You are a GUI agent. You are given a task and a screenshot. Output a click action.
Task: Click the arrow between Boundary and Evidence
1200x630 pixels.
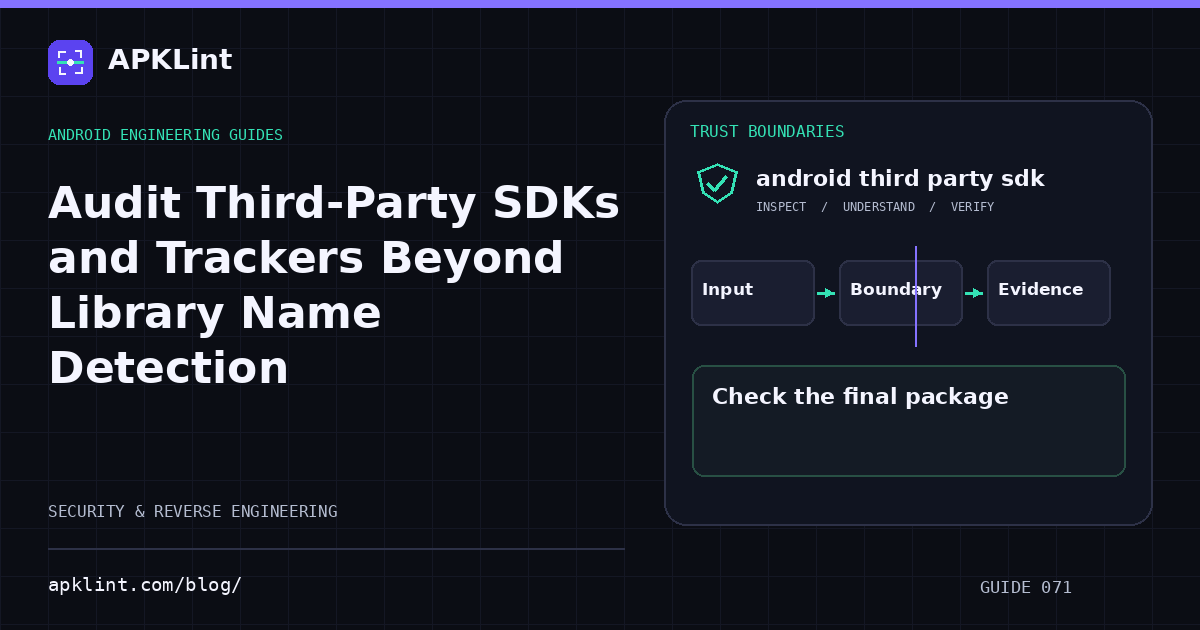[x=974, y=293]
